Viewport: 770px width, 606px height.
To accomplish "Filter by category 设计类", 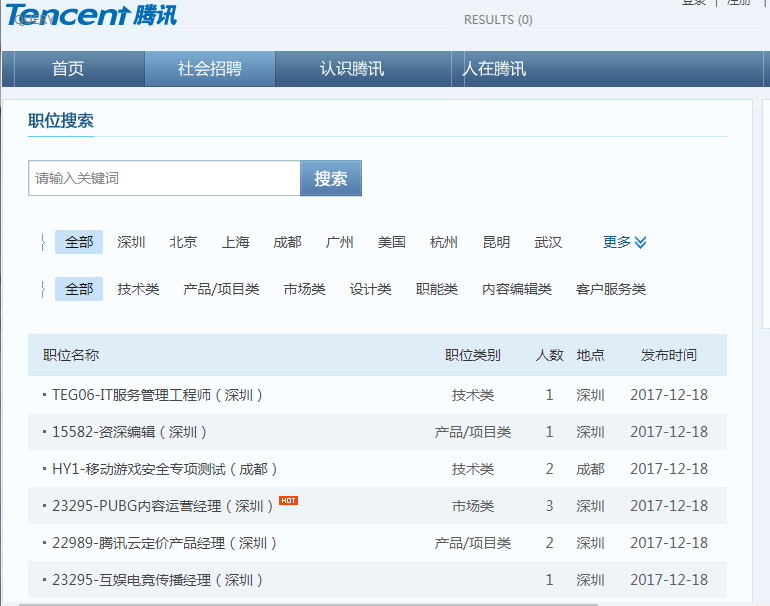I will pyautogui.click(x=370, y=289).
